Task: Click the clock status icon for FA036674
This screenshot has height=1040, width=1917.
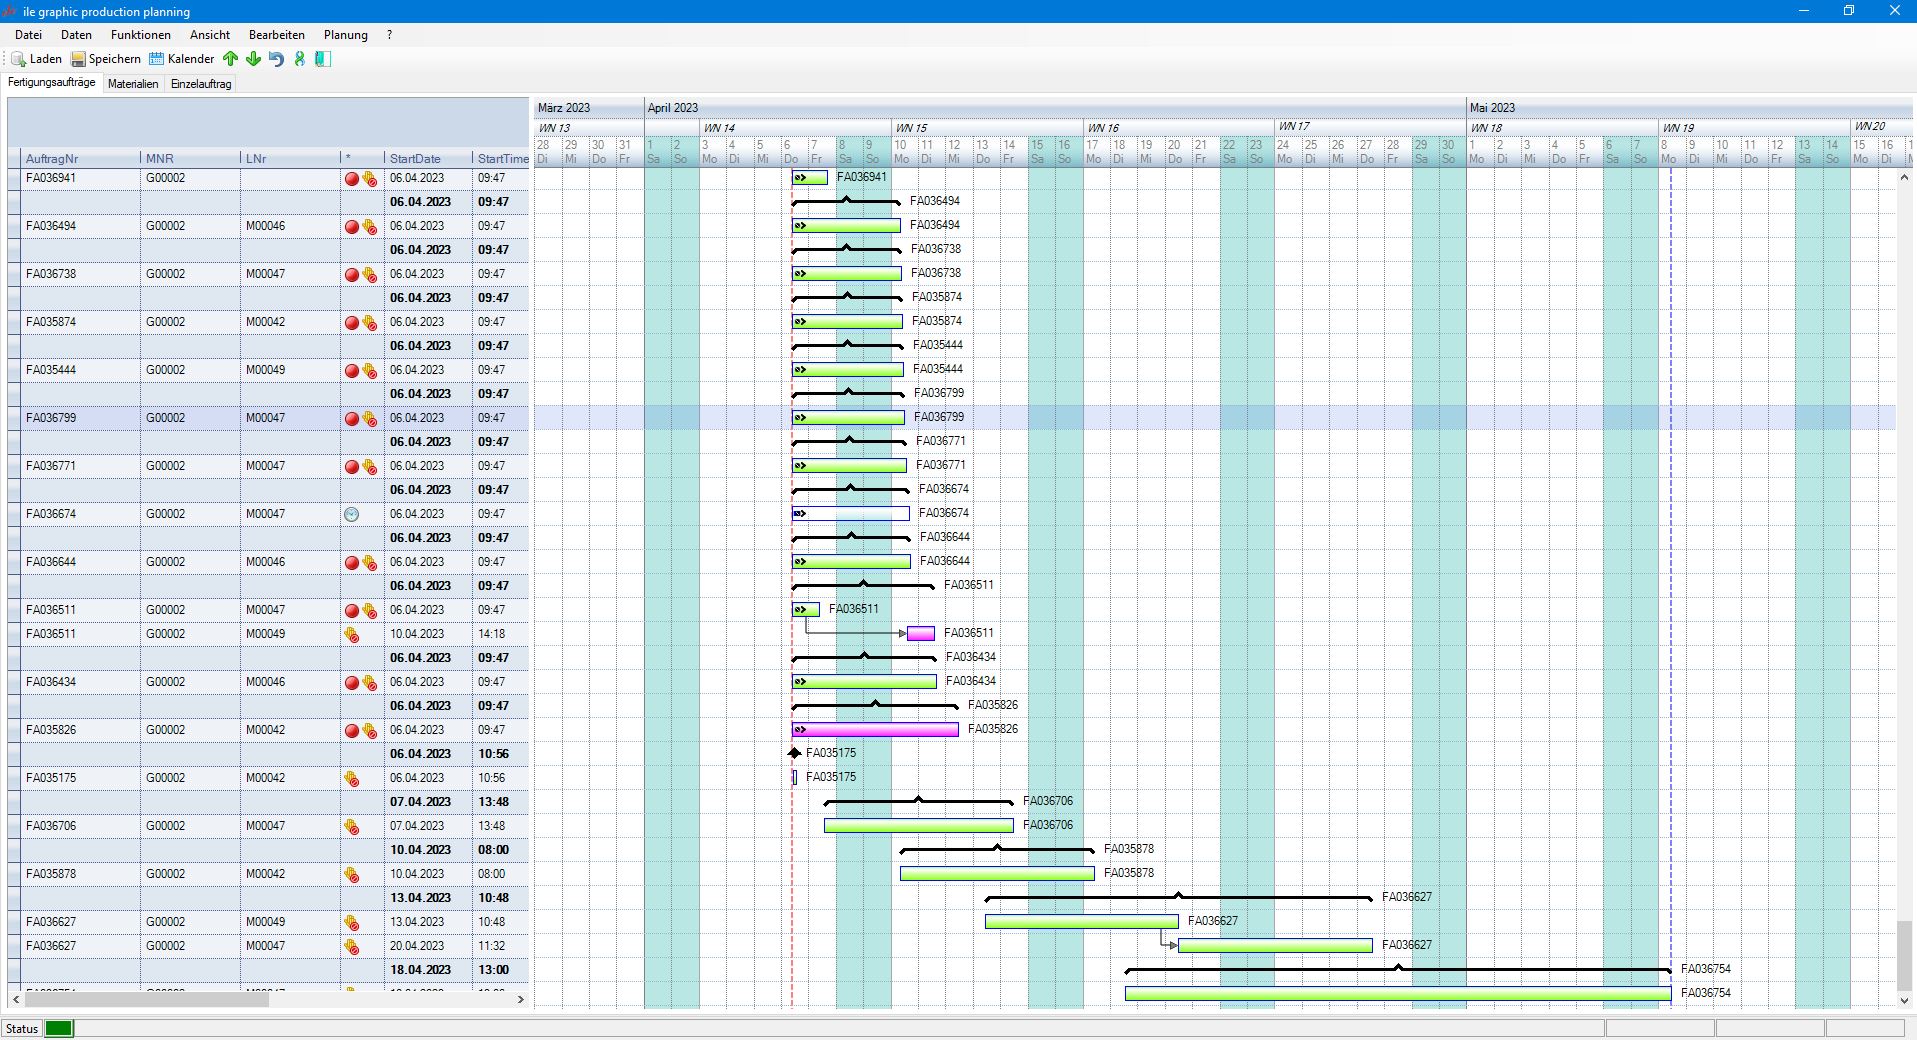Action: click(x=352, y=514)
